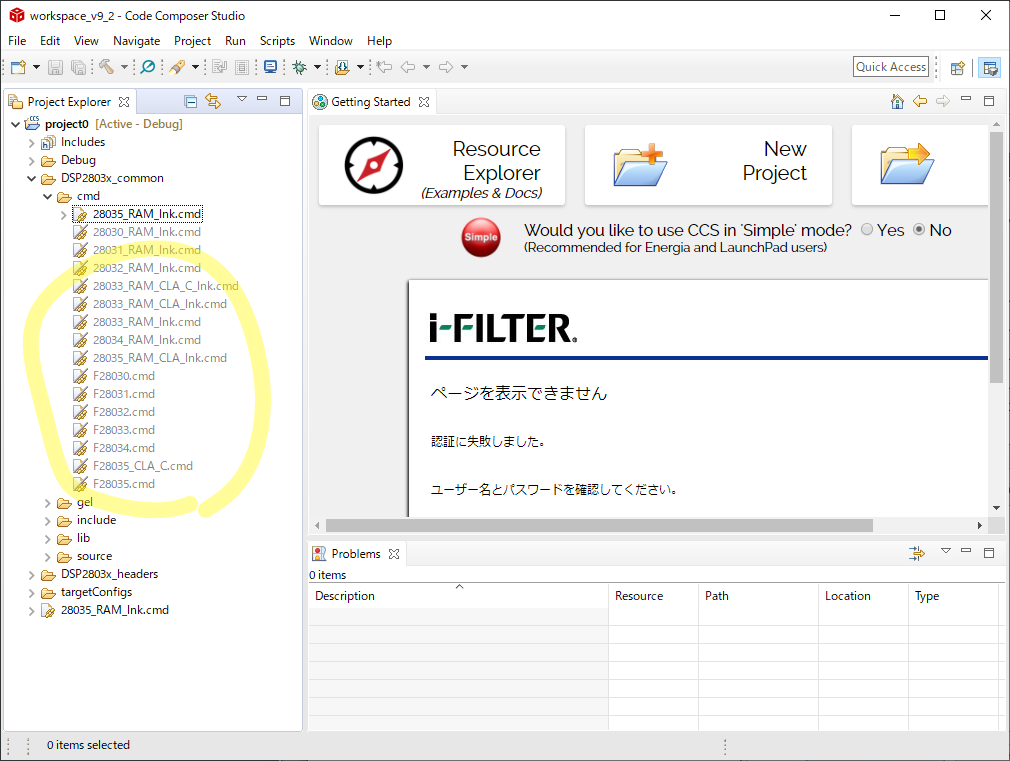The width and height of the screenshot is (1010, 761).
Task: Select Yes for Simple mode
Action: (x=866, y=230)
